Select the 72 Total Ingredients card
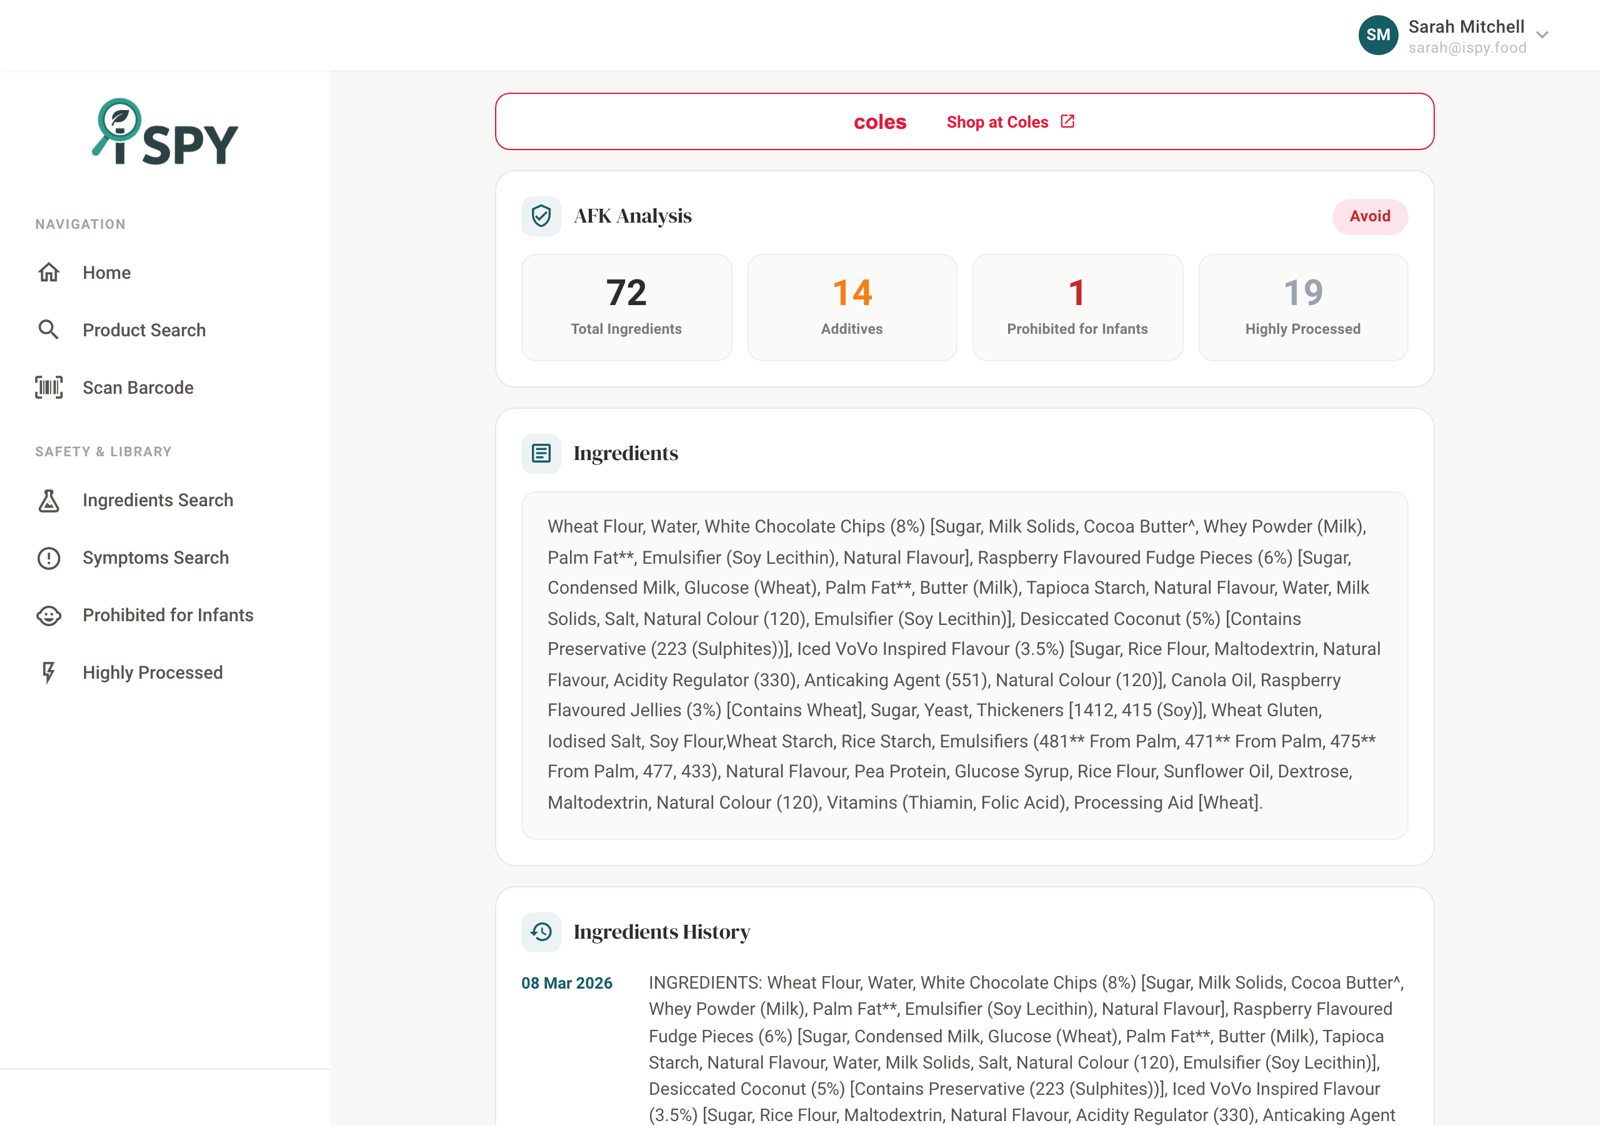 click(x=627, y=307)
